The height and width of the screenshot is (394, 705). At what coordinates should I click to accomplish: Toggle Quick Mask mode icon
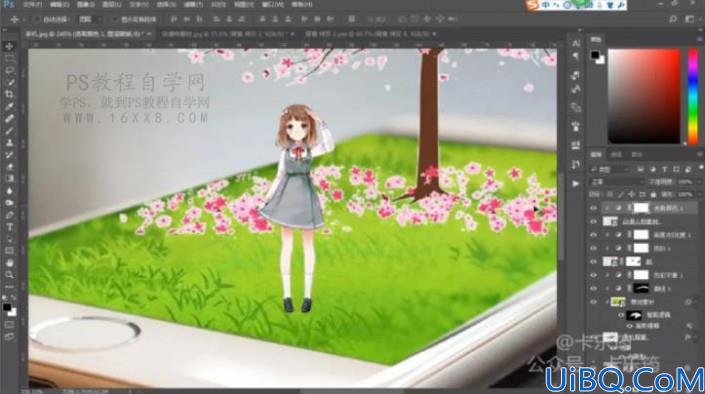(x=9, y=325)
